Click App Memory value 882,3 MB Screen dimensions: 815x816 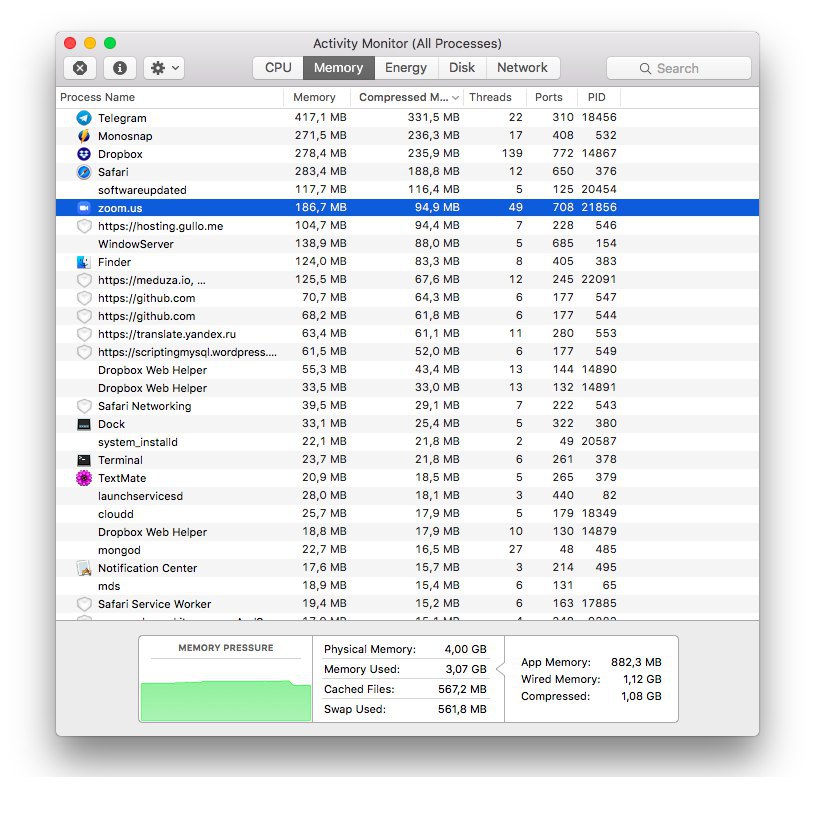(636, 662)
